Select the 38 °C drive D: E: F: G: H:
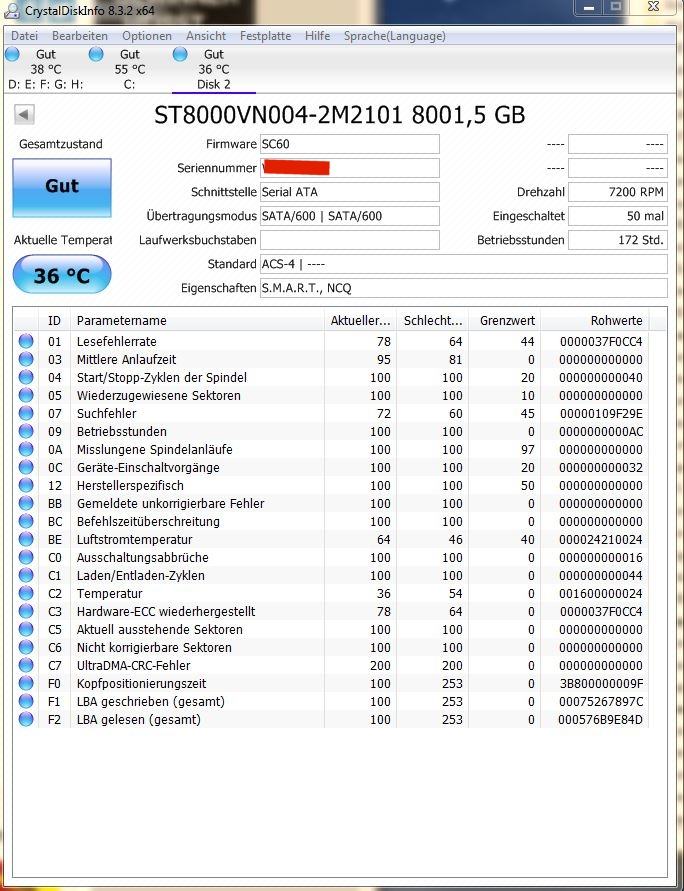The image size is (684, 891). point(45,69)
